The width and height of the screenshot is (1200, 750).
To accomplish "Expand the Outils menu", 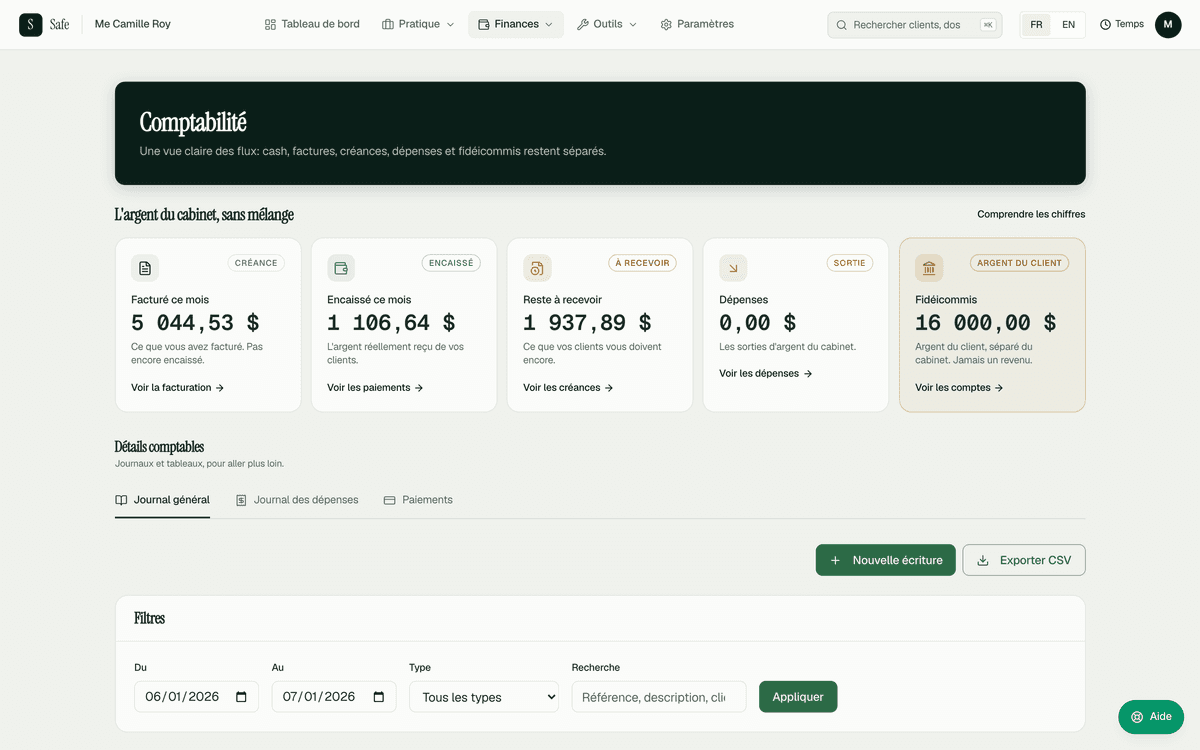I will point(607,24).
